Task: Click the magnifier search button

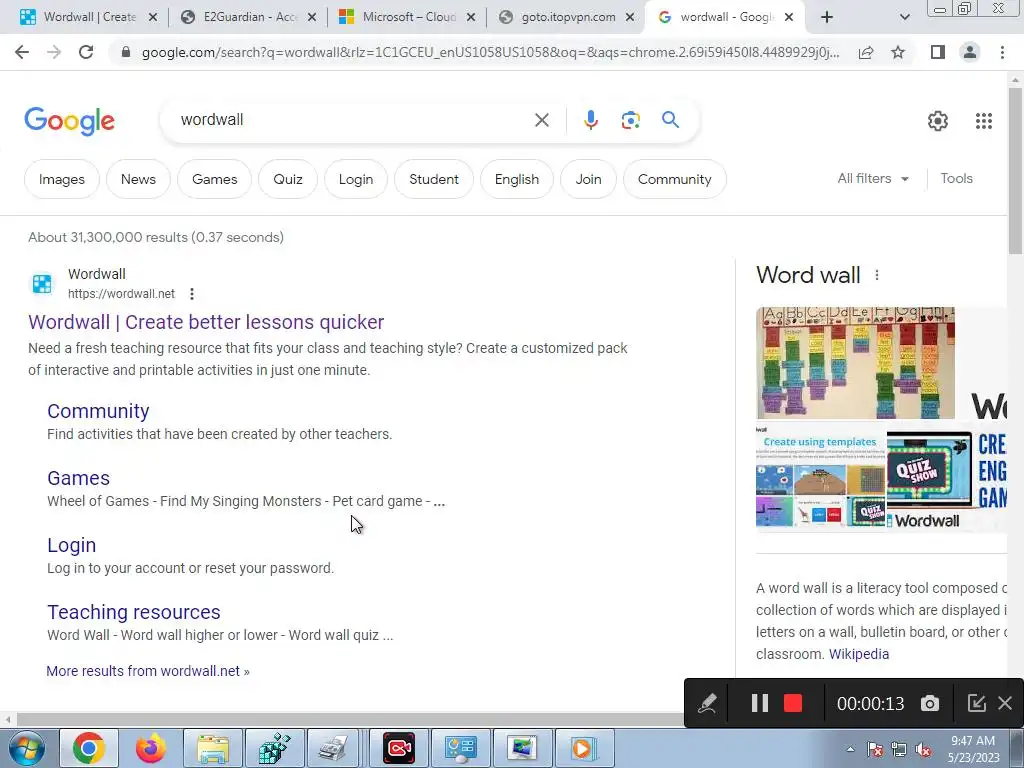Action: coord(670,120)
